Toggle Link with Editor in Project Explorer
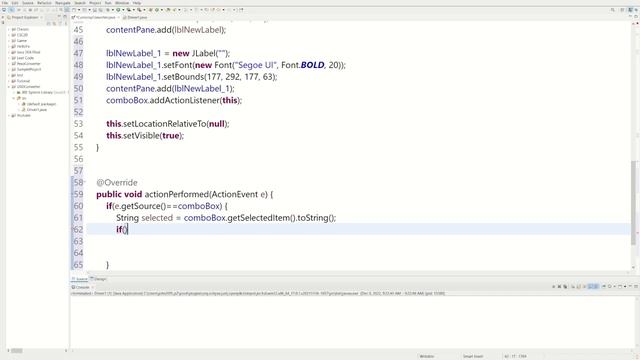640x360 pixels. (53, 23)
